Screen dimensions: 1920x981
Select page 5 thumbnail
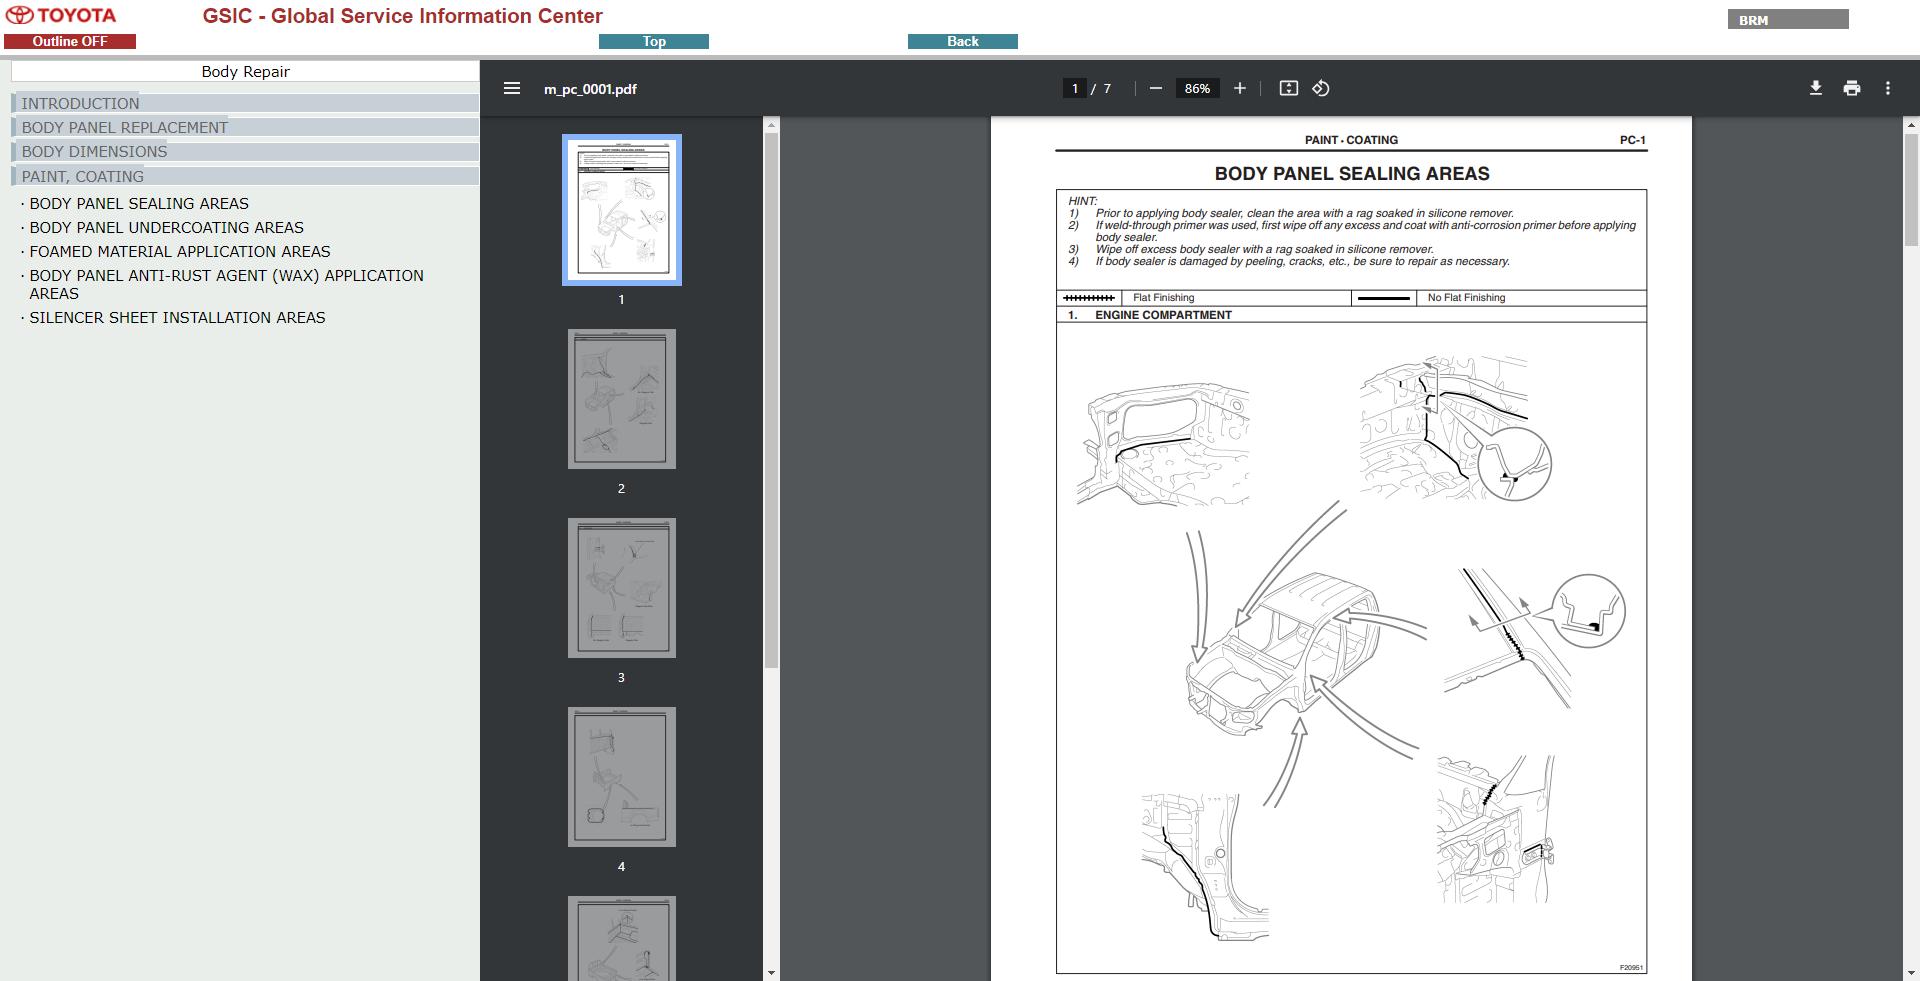coord(622,938)
